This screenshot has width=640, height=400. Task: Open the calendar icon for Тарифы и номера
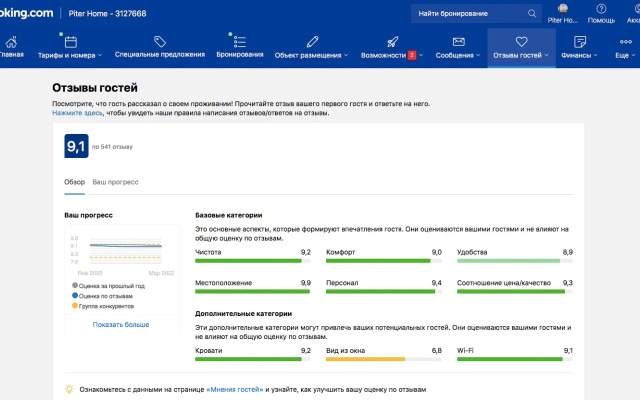(71, 42)
